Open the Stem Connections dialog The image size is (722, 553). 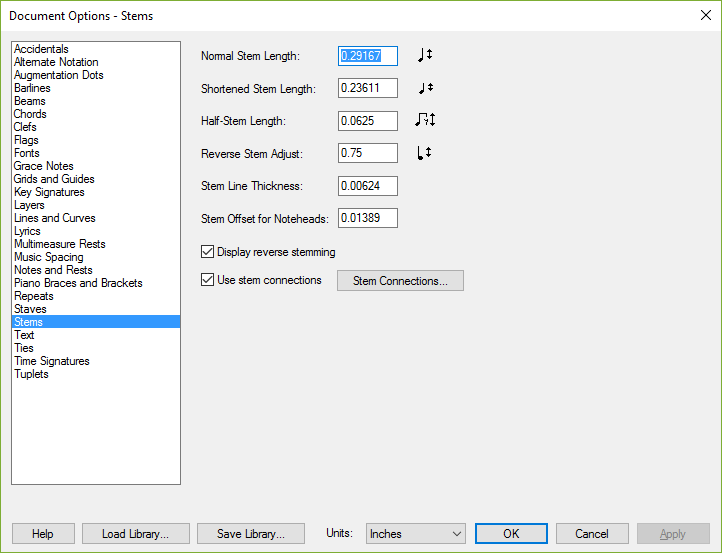[400, 280]
